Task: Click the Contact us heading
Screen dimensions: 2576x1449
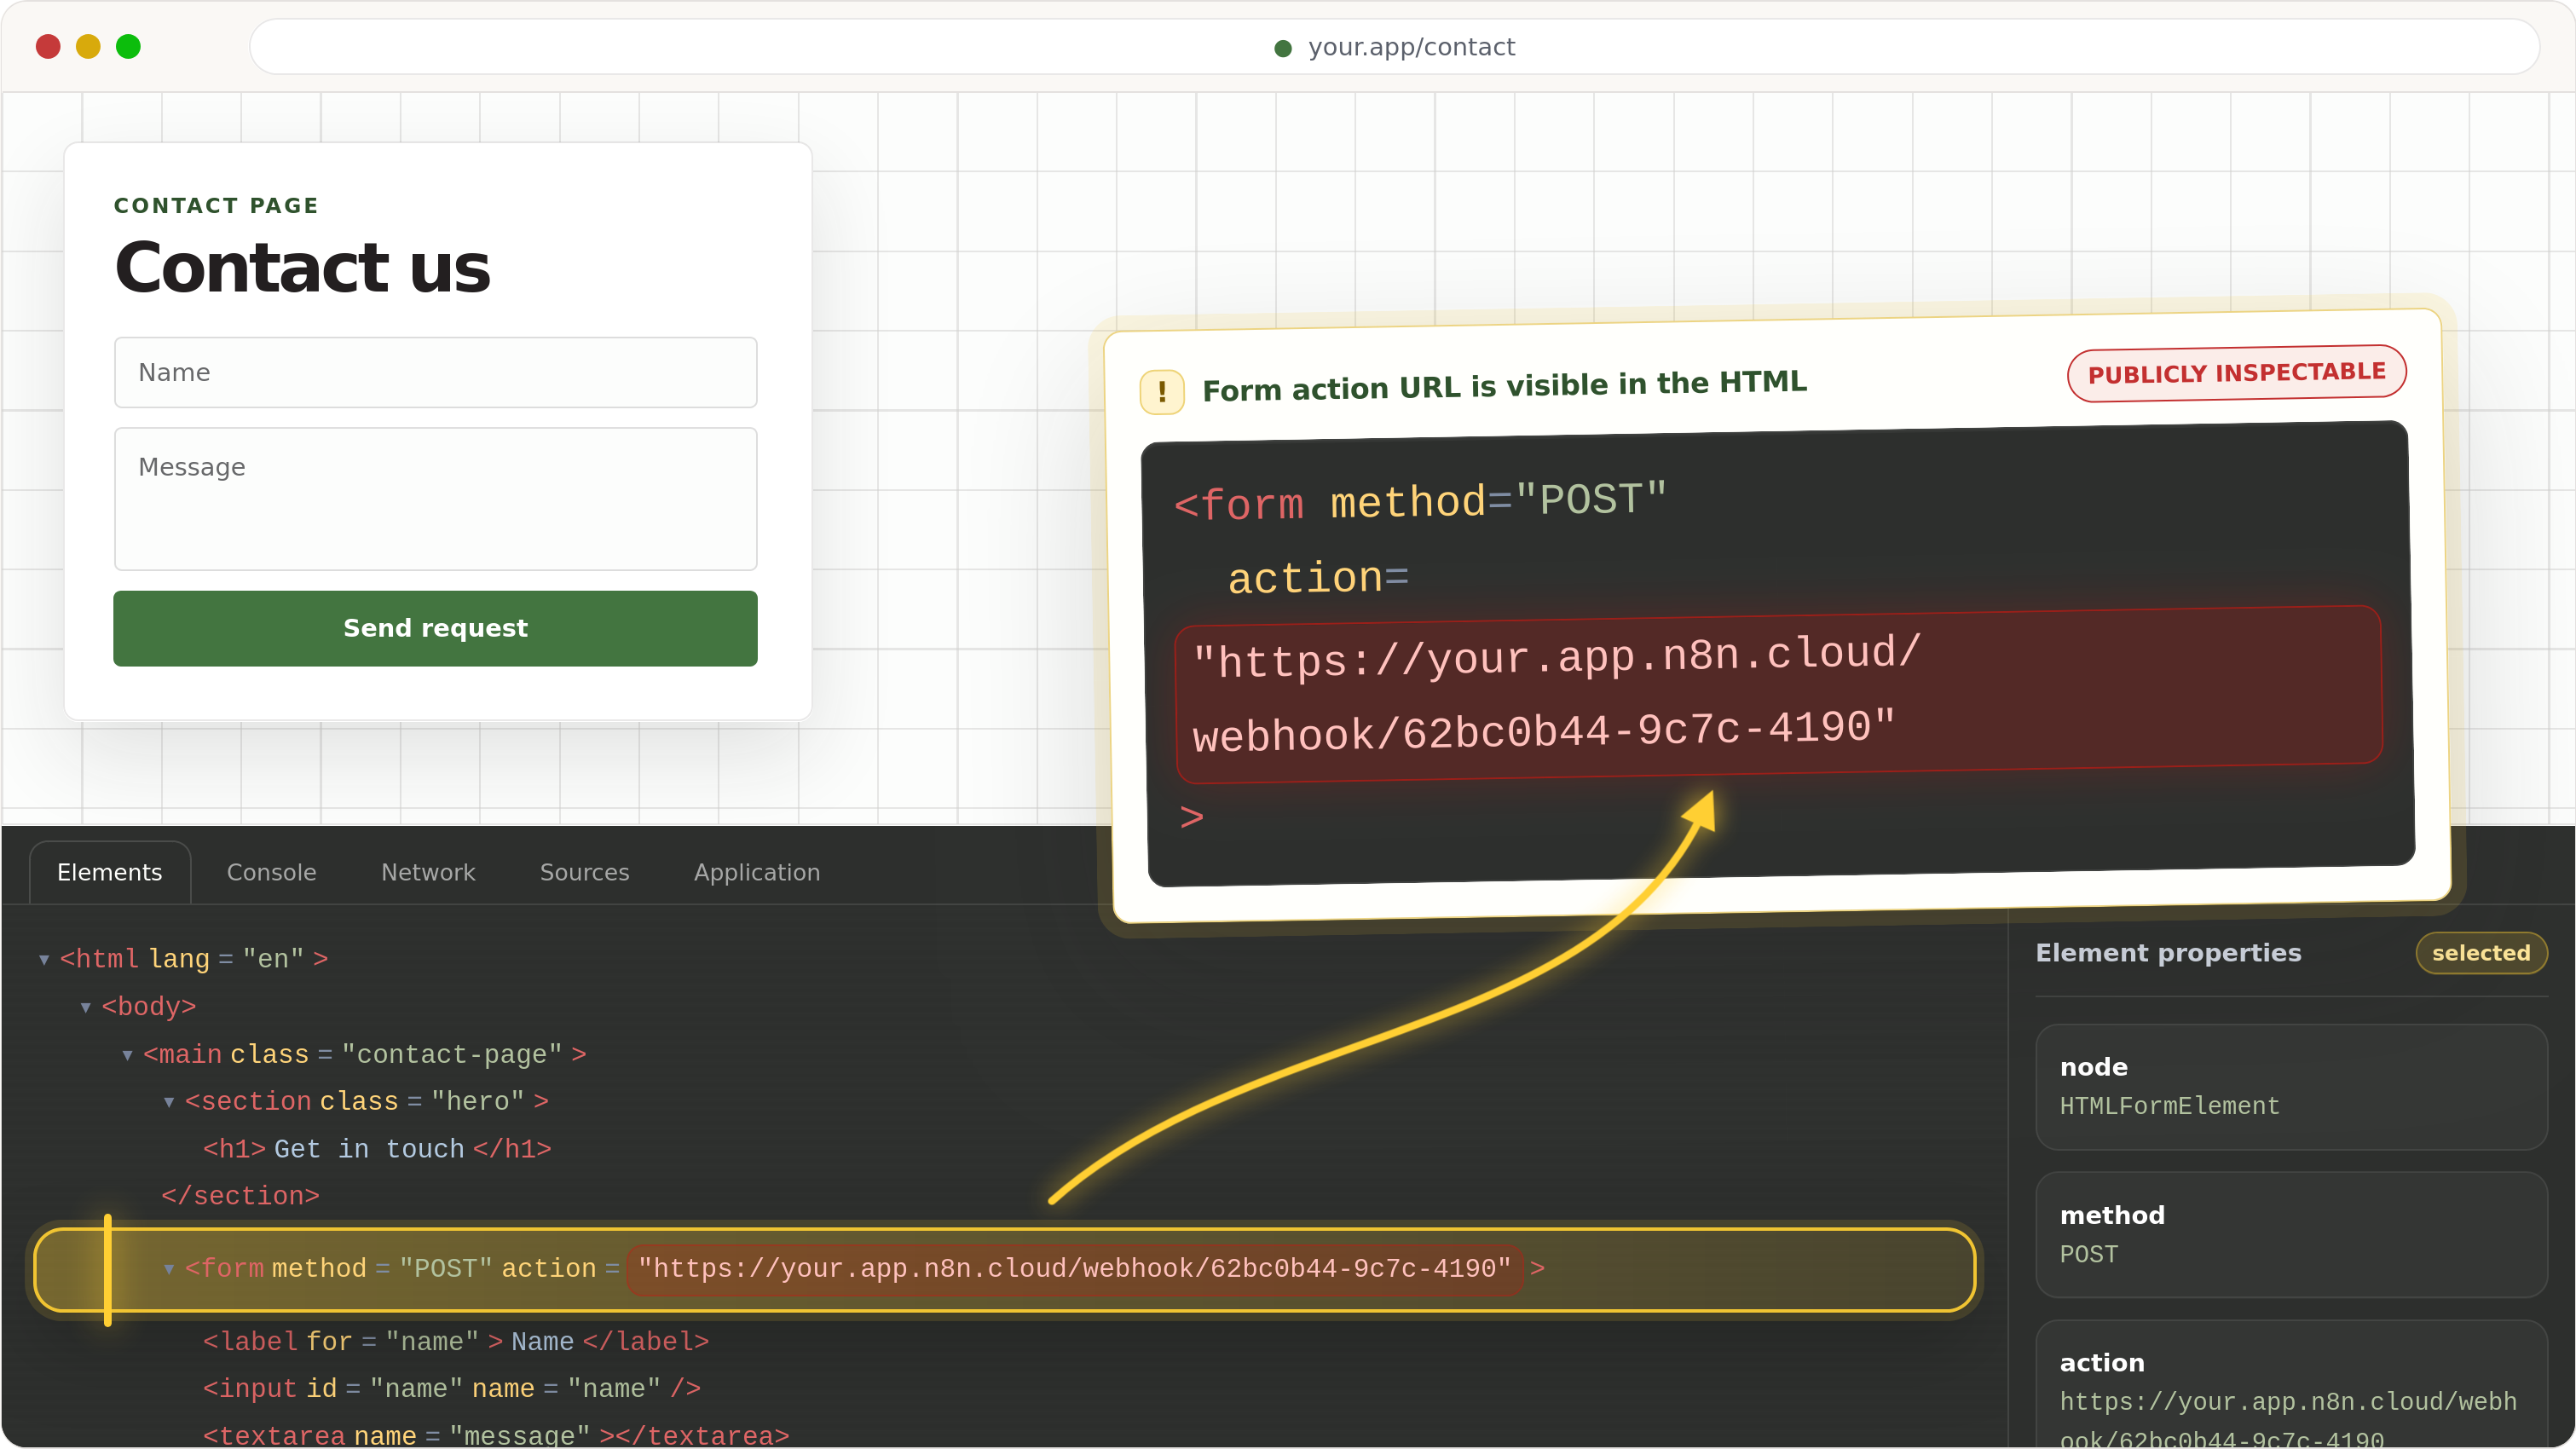Action: point(302,268)
